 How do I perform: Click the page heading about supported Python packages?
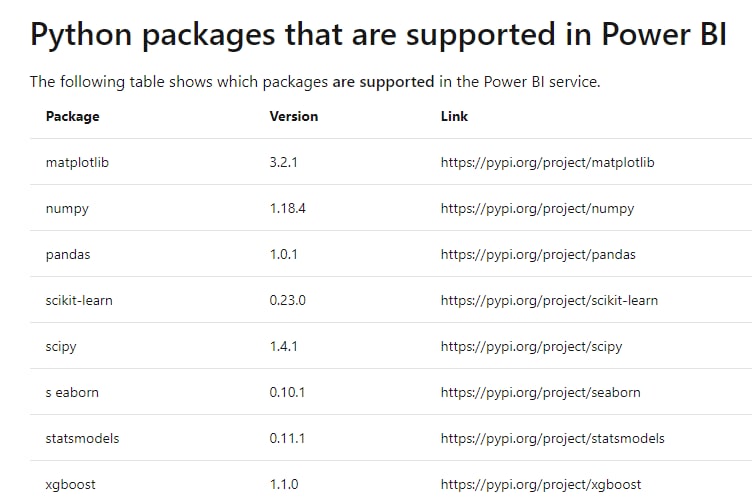(378, 35)
